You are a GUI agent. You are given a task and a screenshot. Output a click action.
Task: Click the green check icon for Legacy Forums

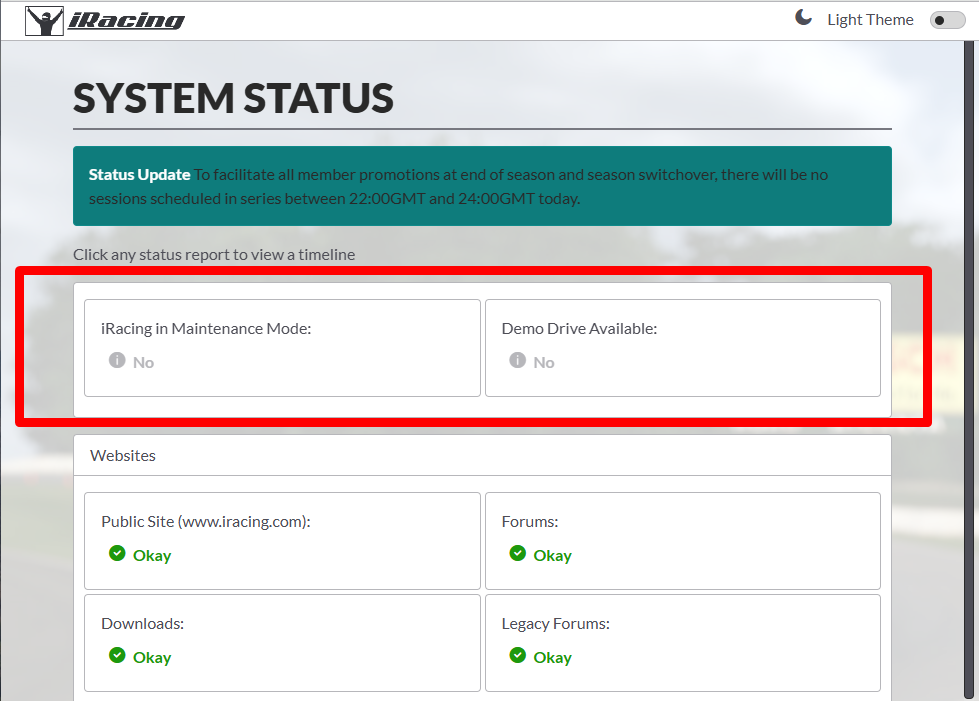(518, 655)
